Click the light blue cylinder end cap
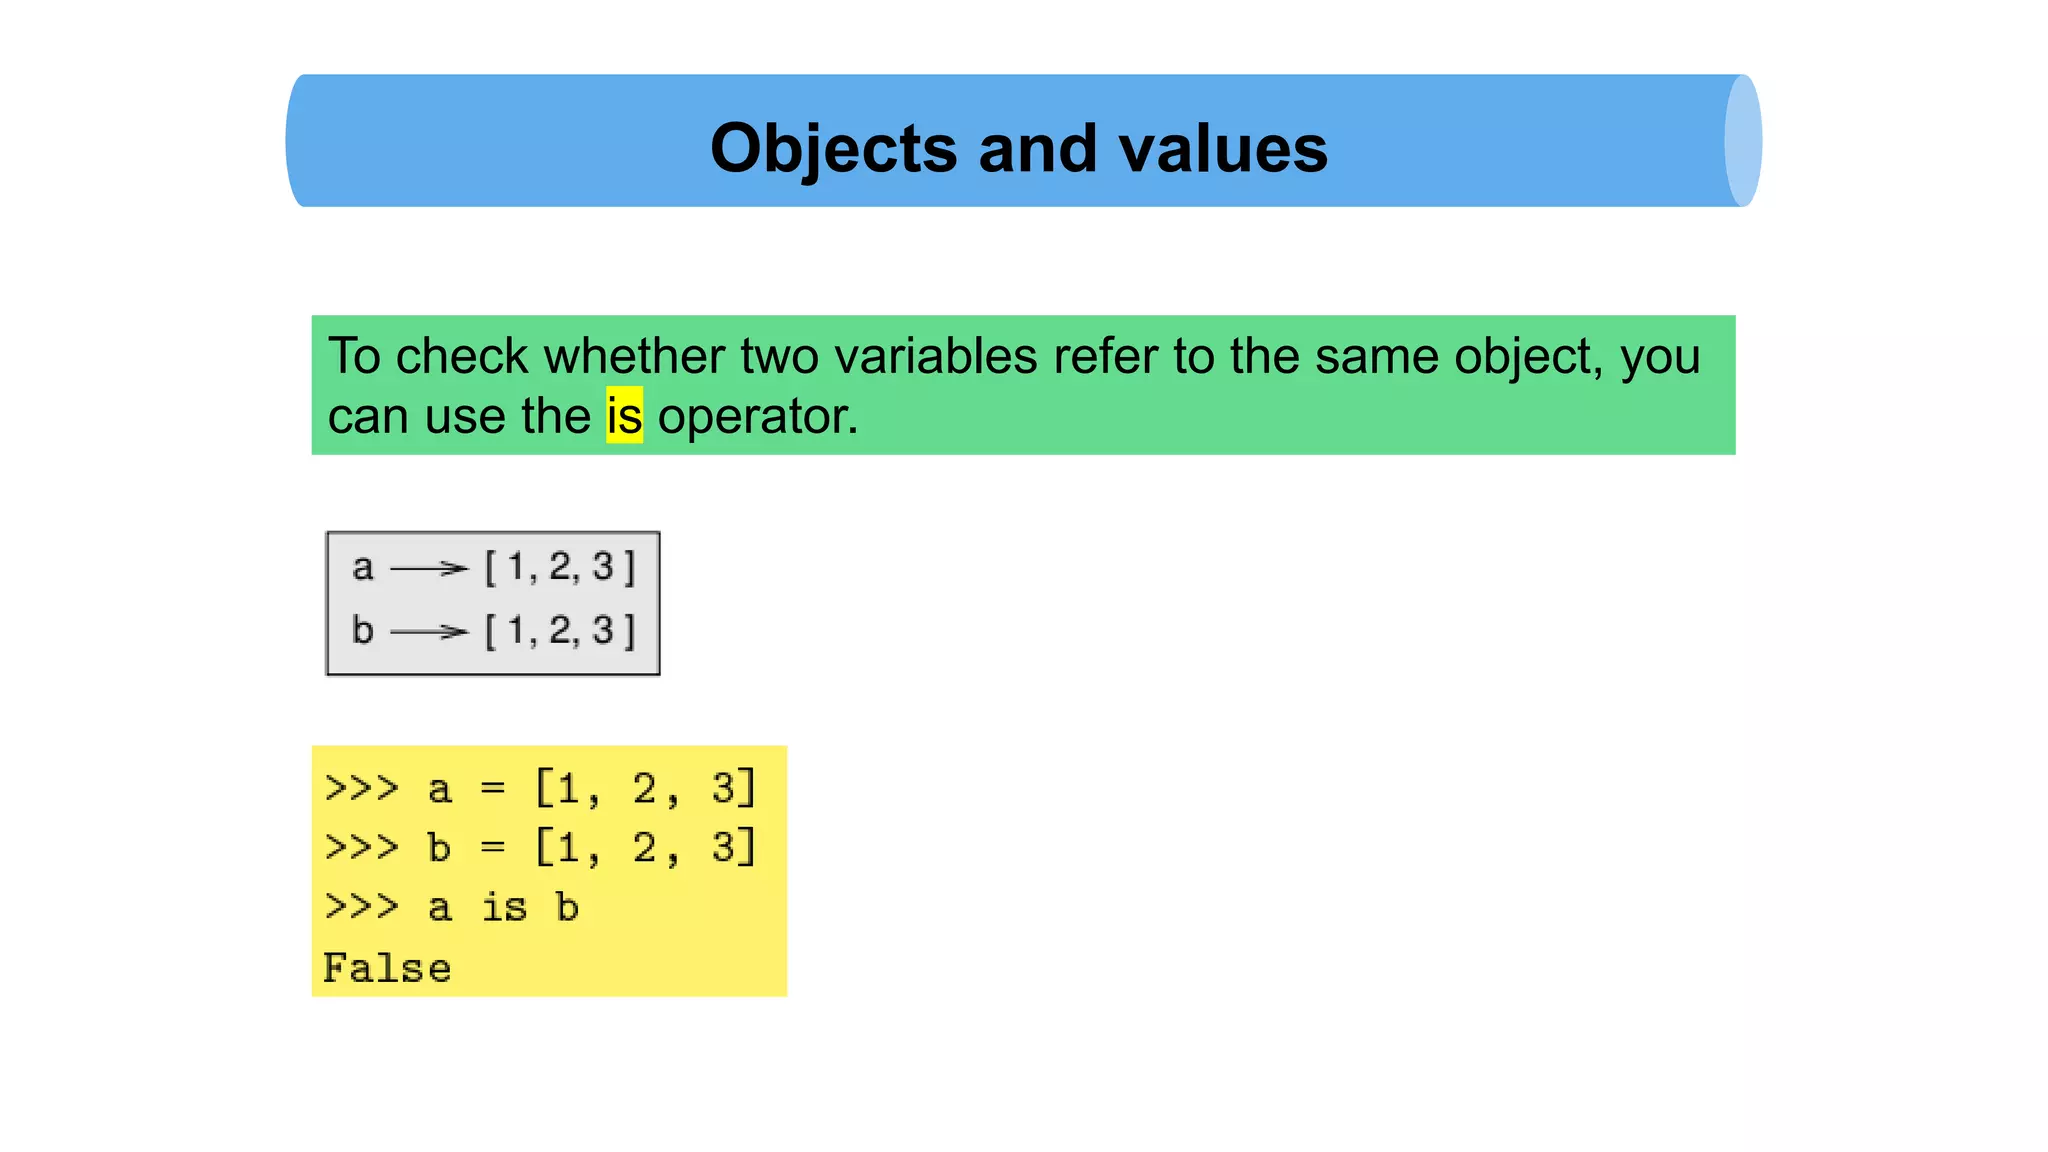 [x=1742, y=141]
